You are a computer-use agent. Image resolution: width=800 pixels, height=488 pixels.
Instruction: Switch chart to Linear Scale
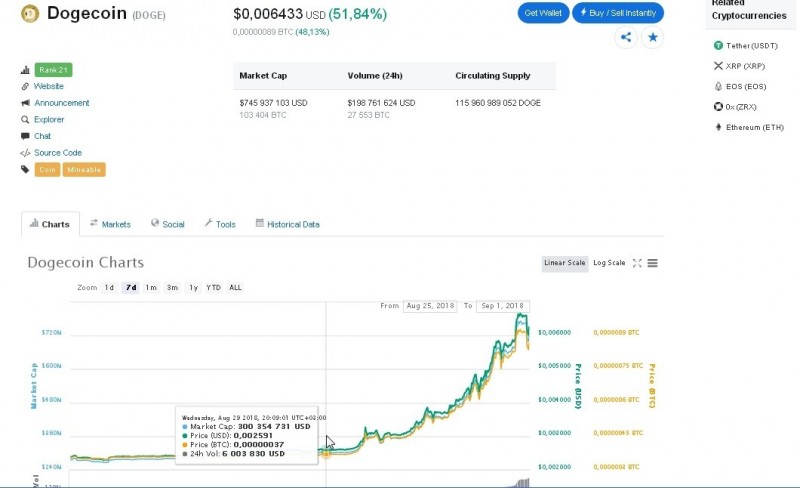tap(564, 263)
